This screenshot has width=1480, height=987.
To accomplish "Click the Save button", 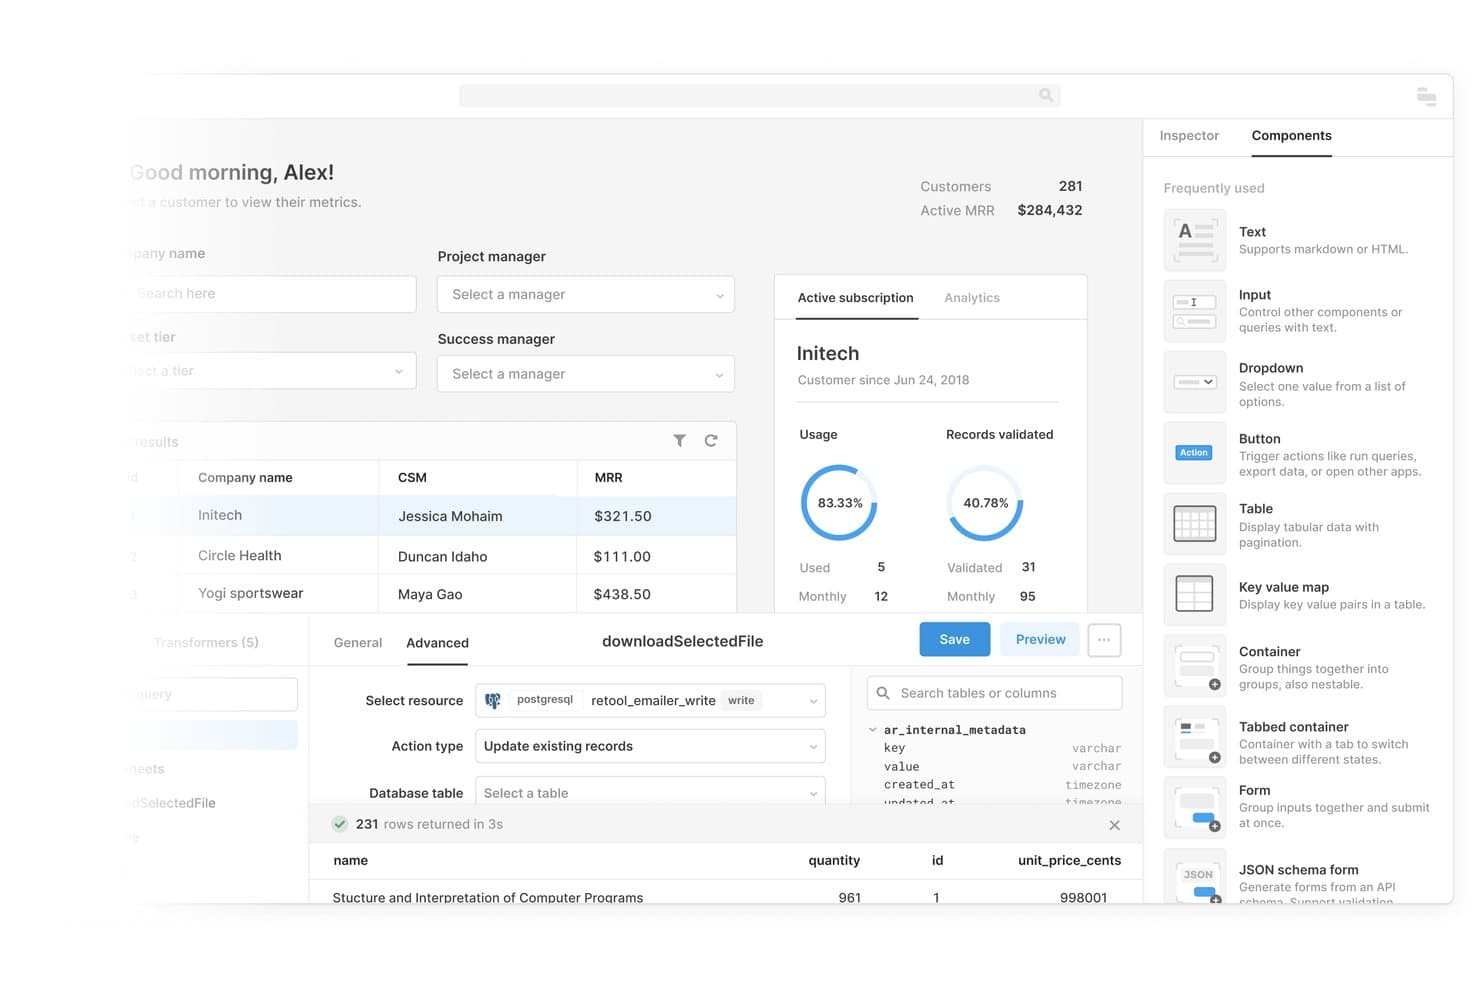I will point(955,640).
